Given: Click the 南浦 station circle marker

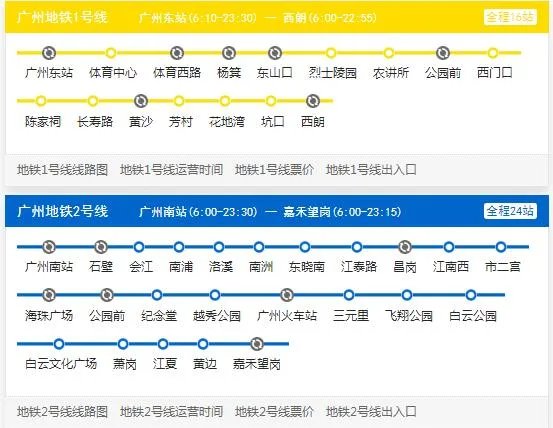Looking at the screenshot, I should click(179, 247).
